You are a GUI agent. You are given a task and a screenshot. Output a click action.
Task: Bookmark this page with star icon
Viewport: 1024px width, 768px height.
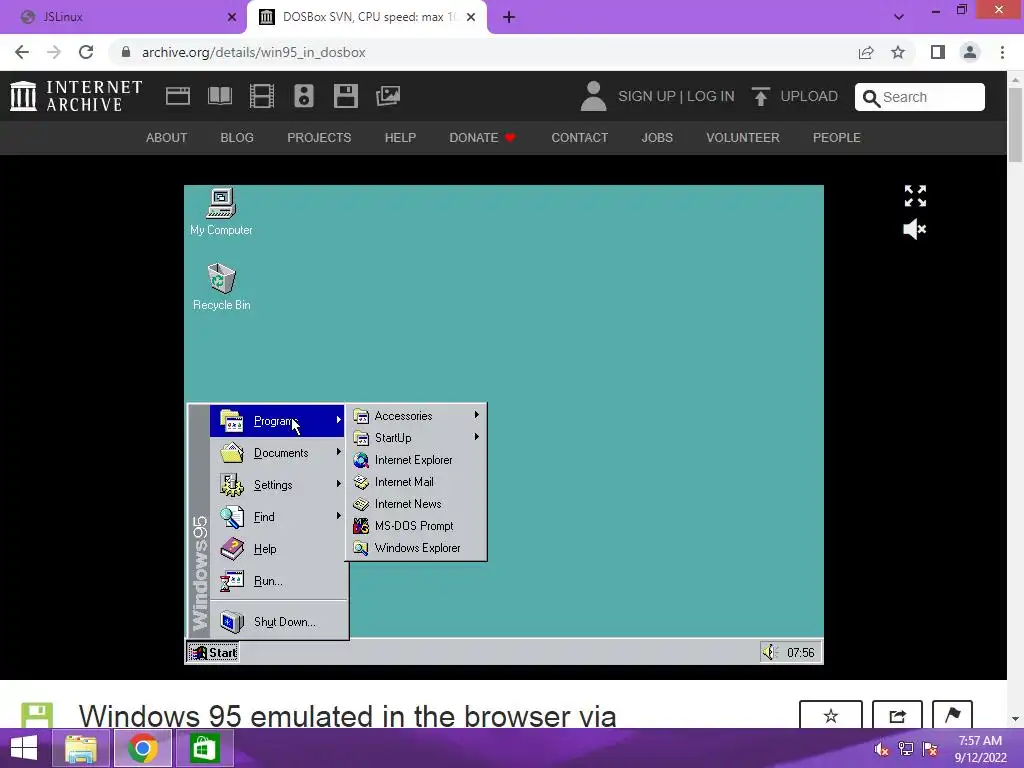coord(898,52)
